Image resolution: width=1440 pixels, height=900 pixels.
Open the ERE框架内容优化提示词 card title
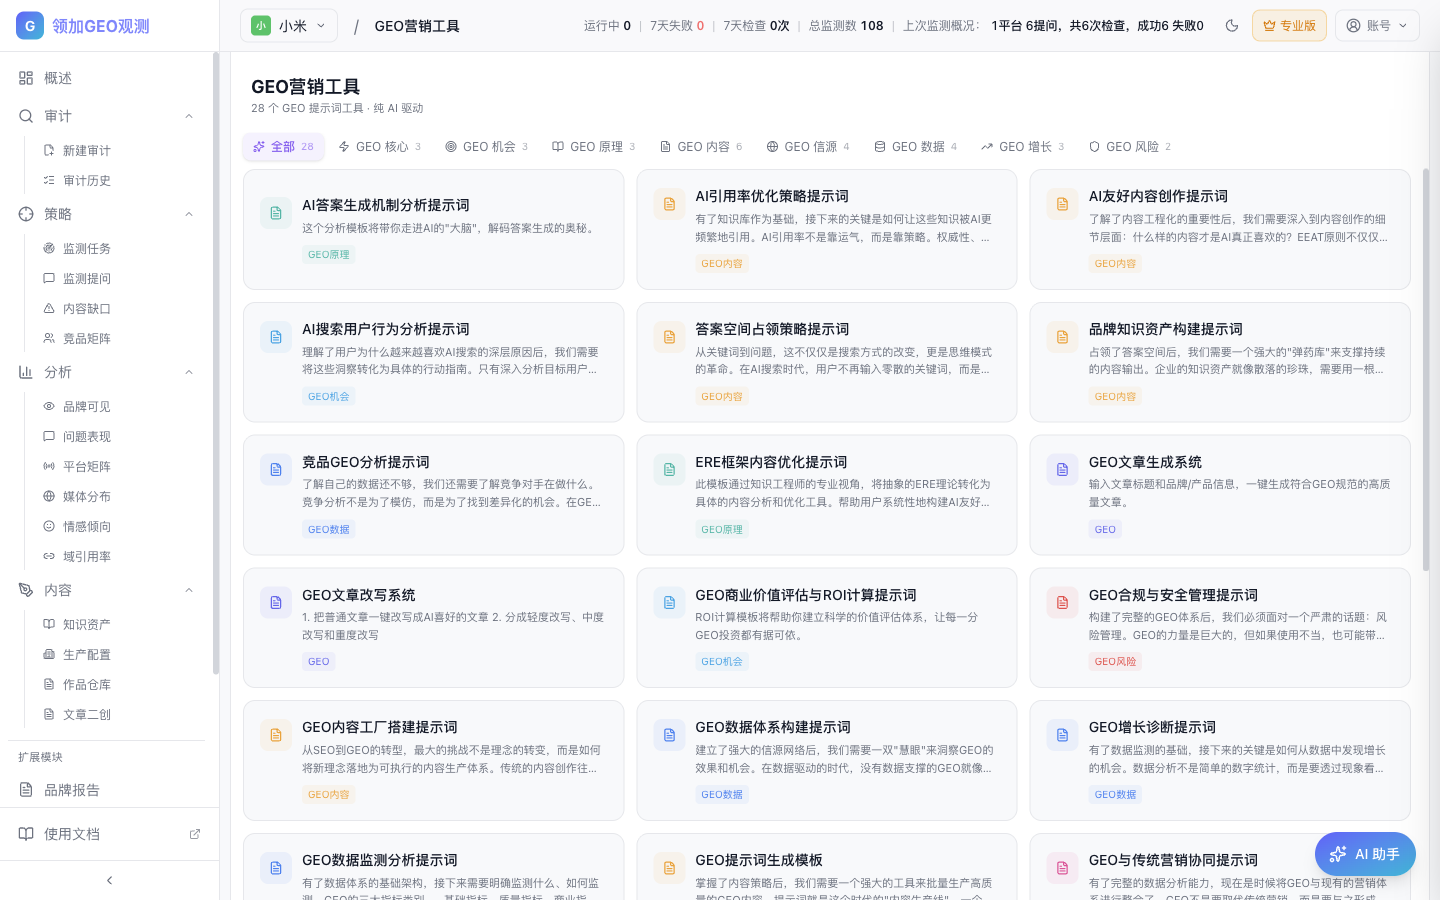[x=771, y=462]
